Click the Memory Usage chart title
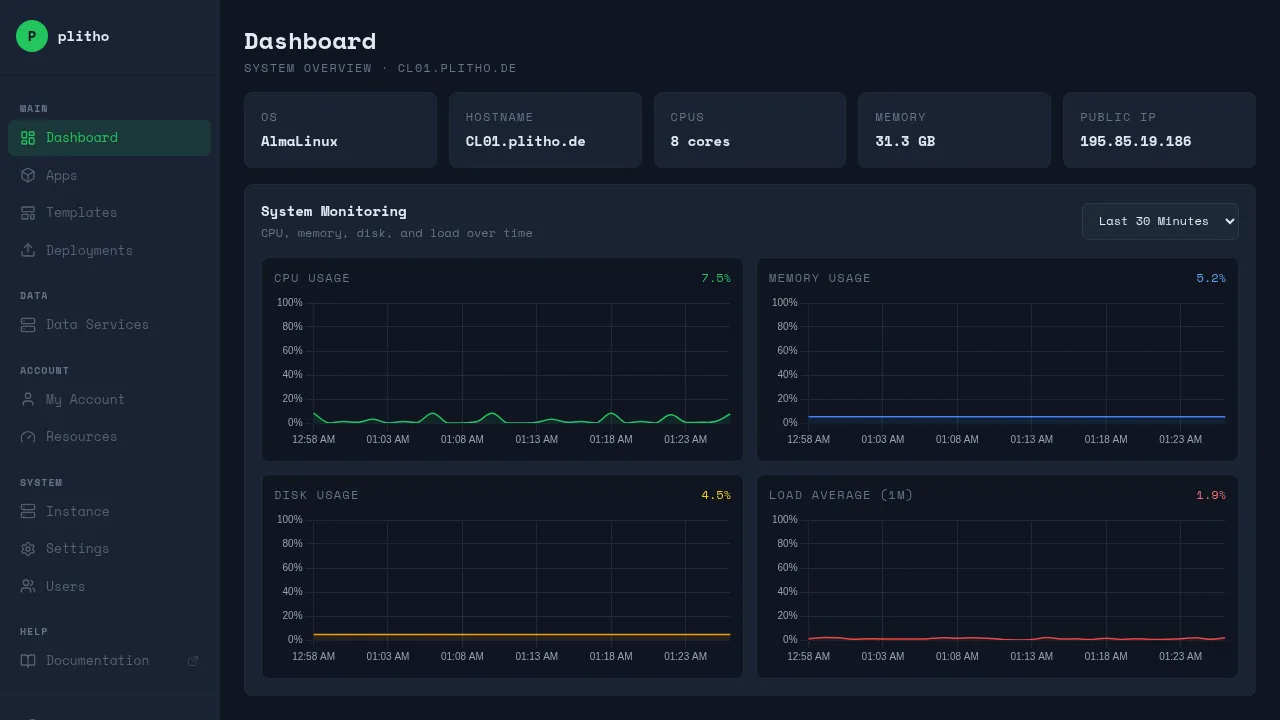Image resolution: width=1280 pixels, height=720 pixels. coord(820,278)
